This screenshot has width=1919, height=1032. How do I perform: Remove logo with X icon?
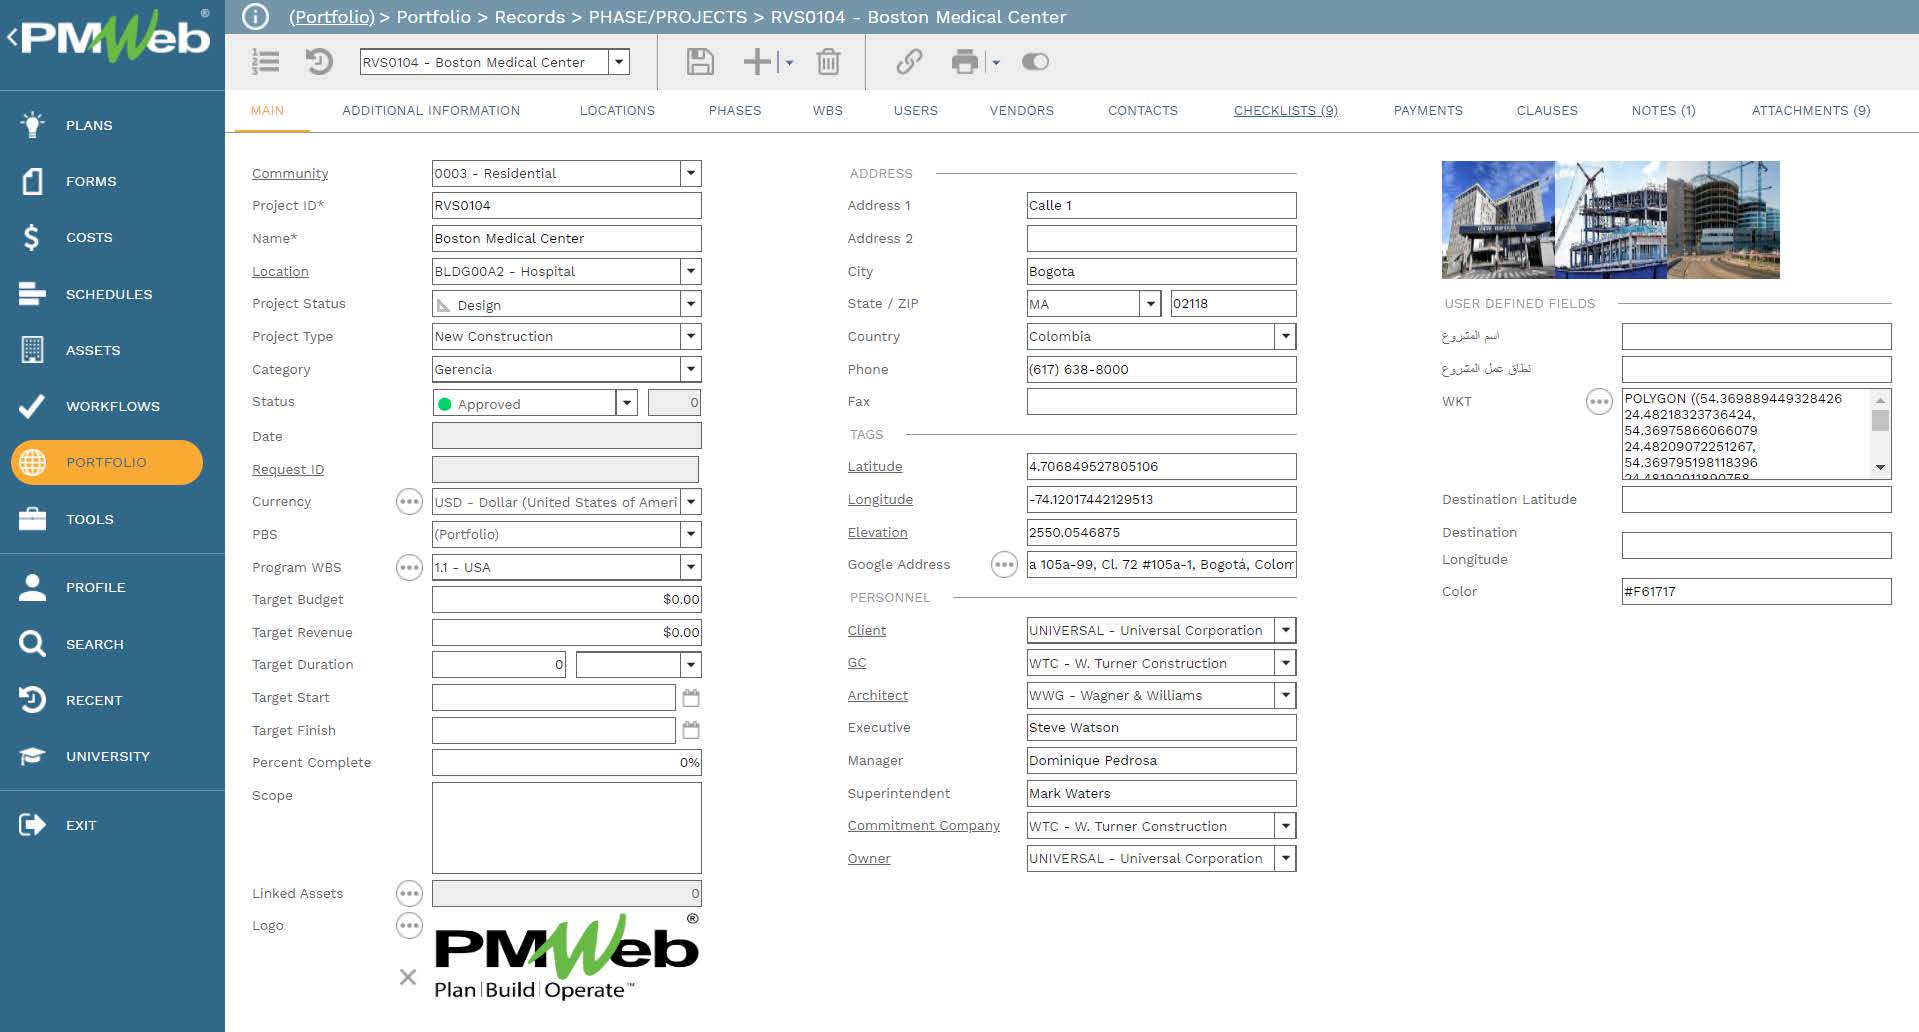408,977
